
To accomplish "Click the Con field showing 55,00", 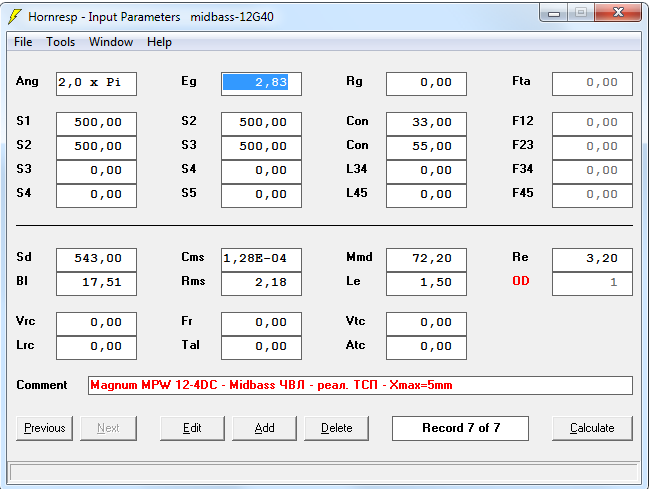I will pyautogui.click(x=426, y=147).
